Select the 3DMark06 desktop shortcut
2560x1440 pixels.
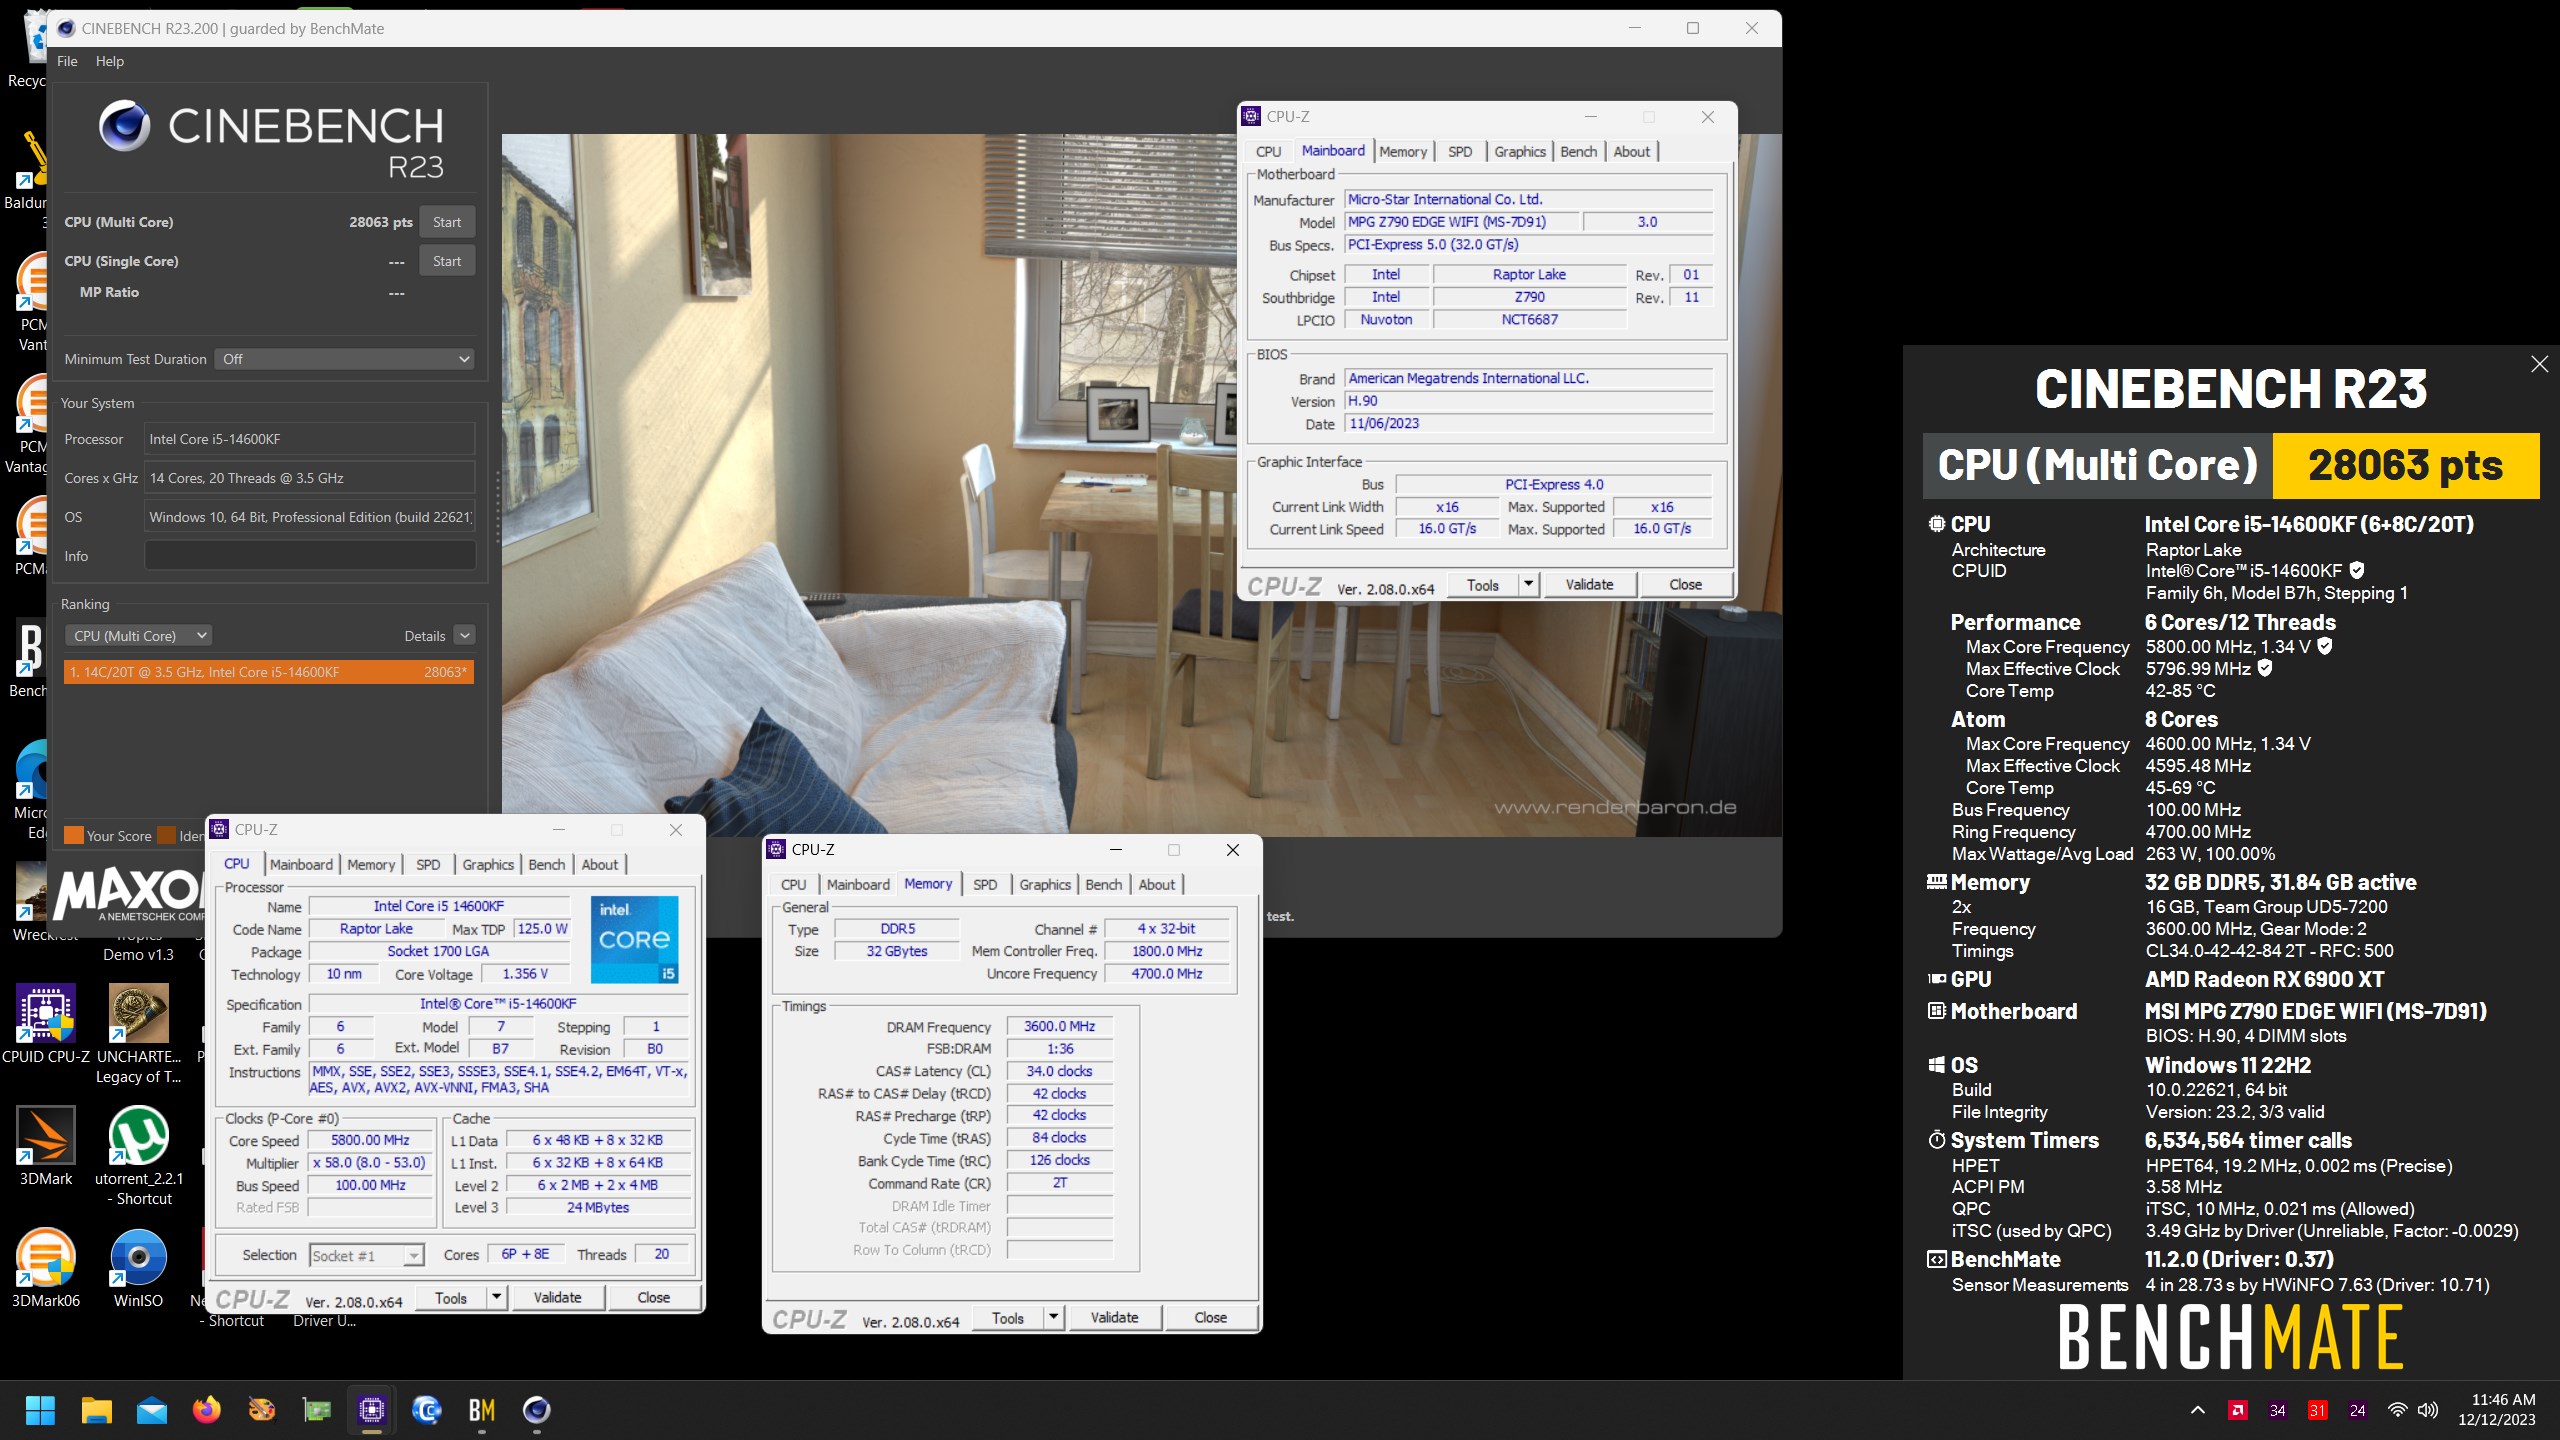(46, 1268)
